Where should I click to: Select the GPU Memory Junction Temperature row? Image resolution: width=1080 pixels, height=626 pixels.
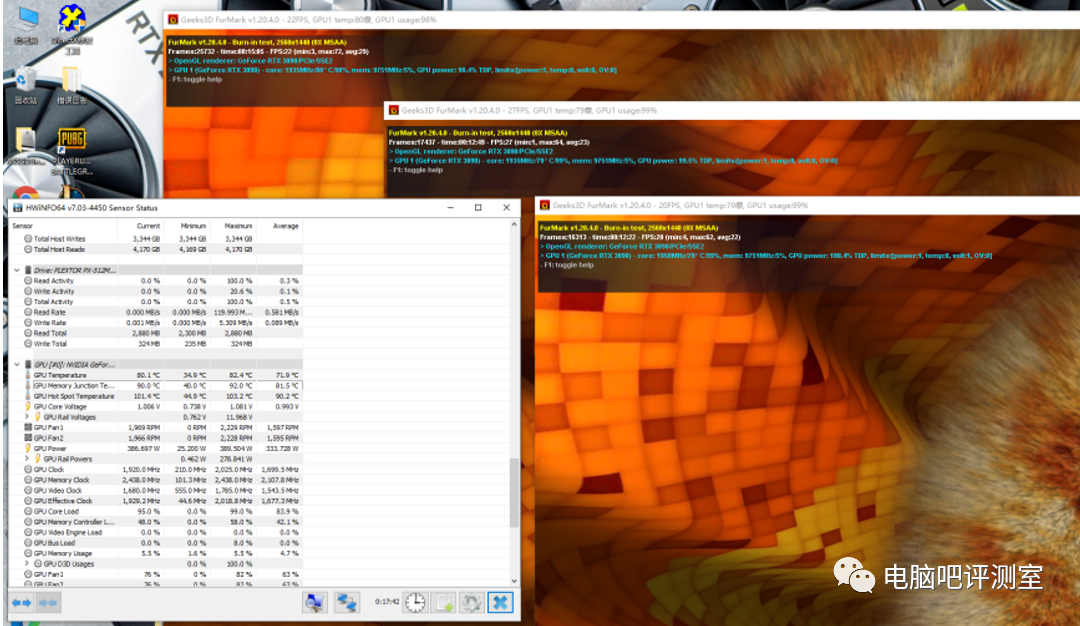coord(156,386)
